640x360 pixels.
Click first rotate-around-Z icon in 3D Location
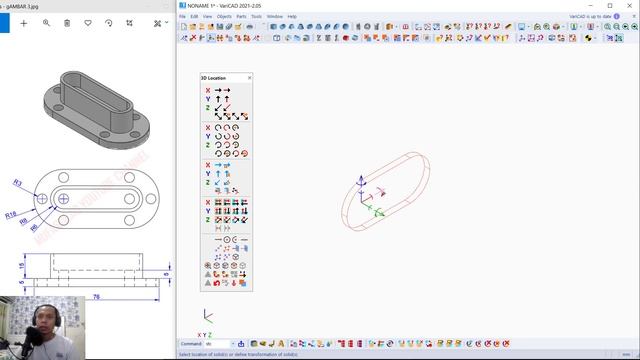pos(218,145)
